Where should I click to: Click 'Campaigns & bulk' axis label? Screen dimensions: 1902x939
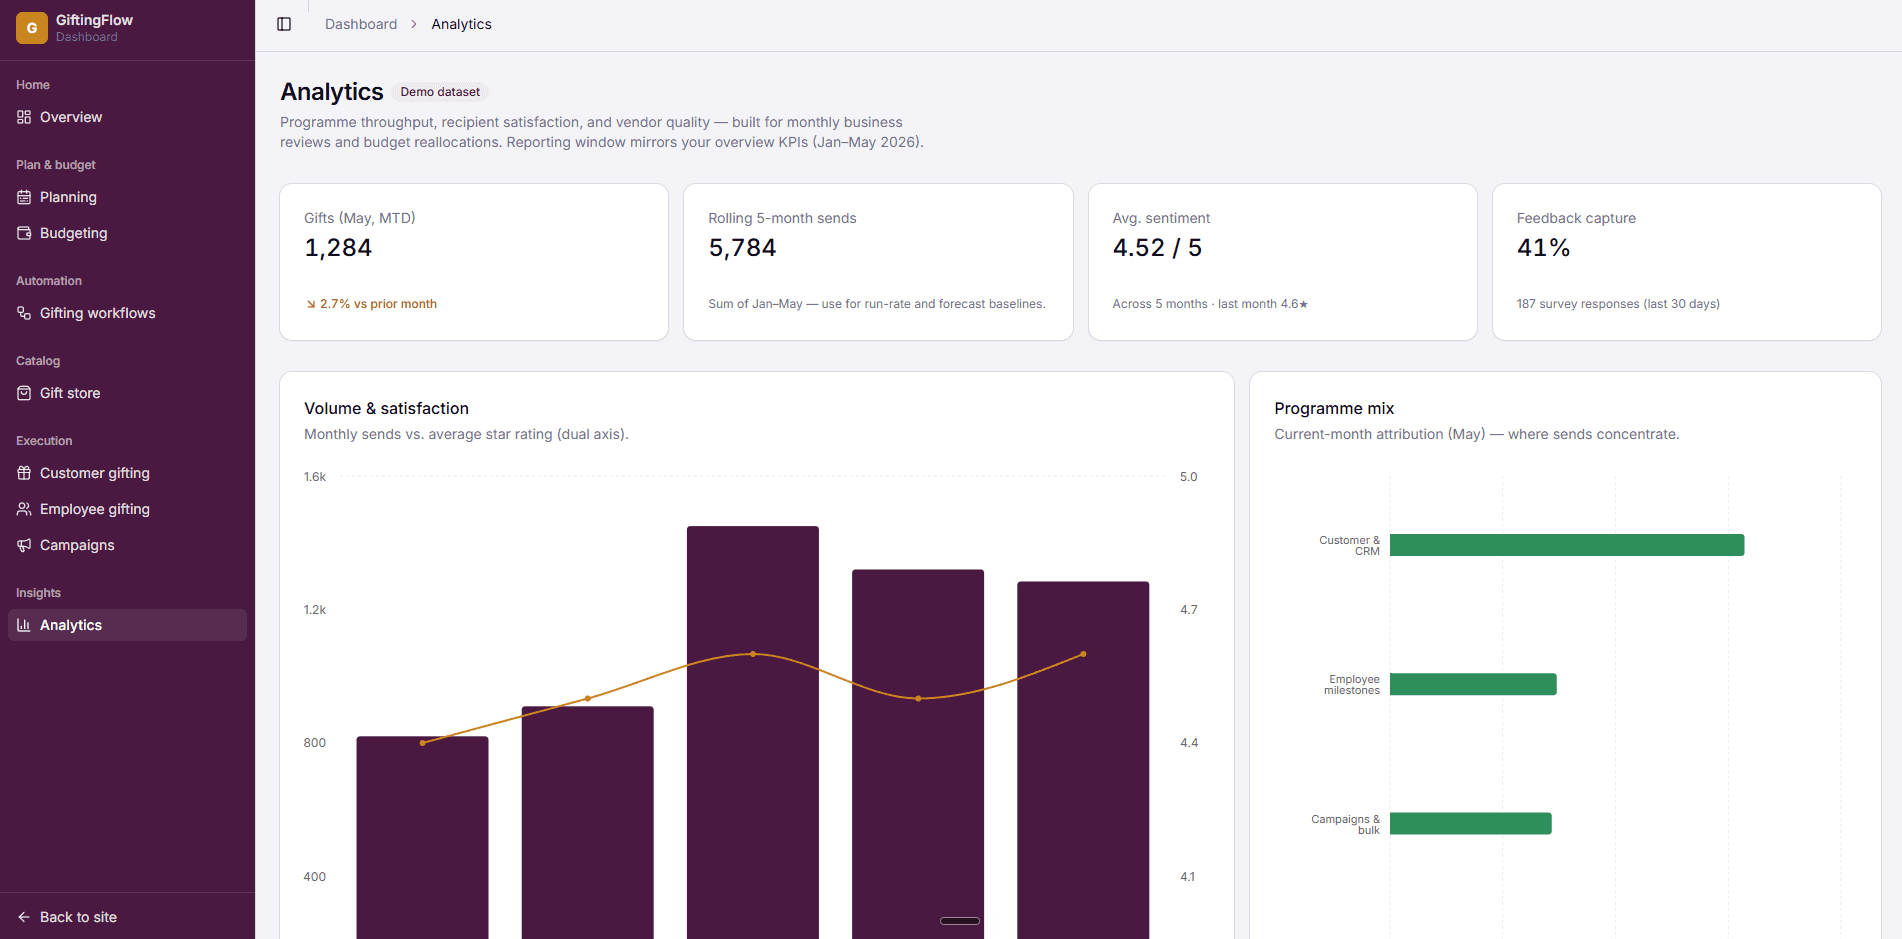[1345, 824]
